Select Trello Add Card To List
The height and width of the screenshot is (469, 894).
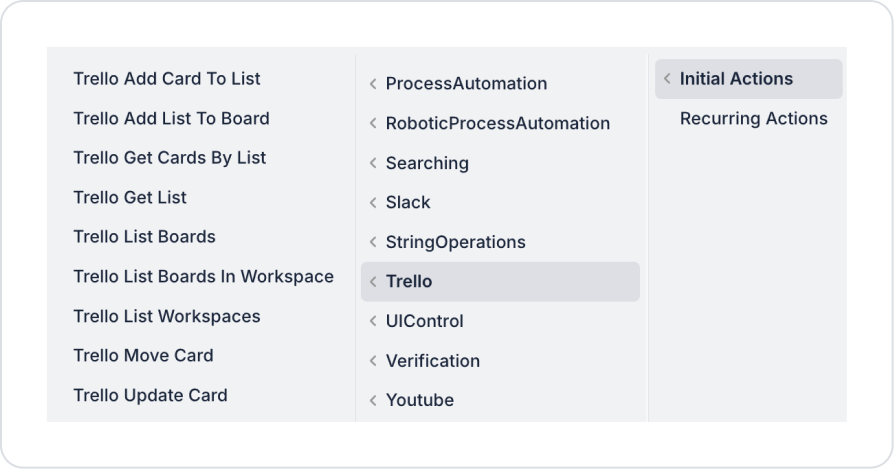coord(167,79)
